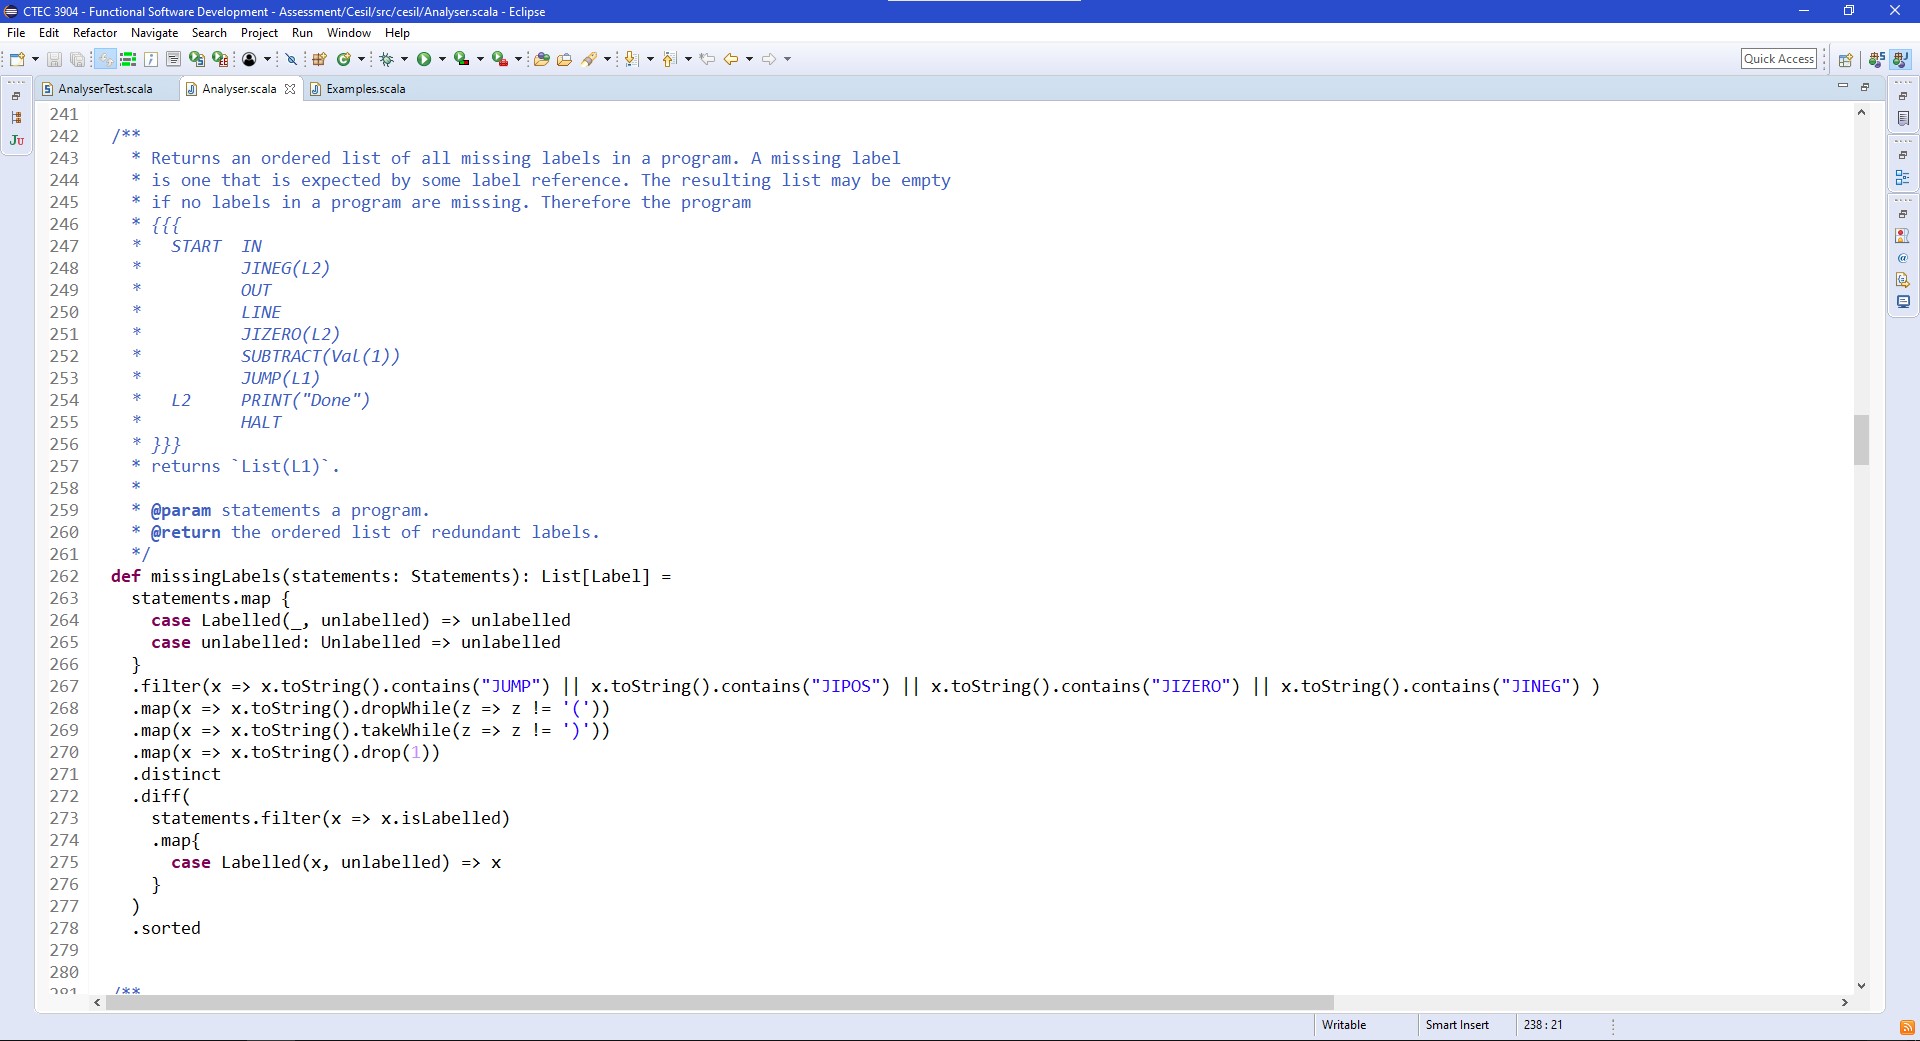Open dropdown next to New Class icon
Viewport: 1920px width, 1041px height.
tap(361, 59)
